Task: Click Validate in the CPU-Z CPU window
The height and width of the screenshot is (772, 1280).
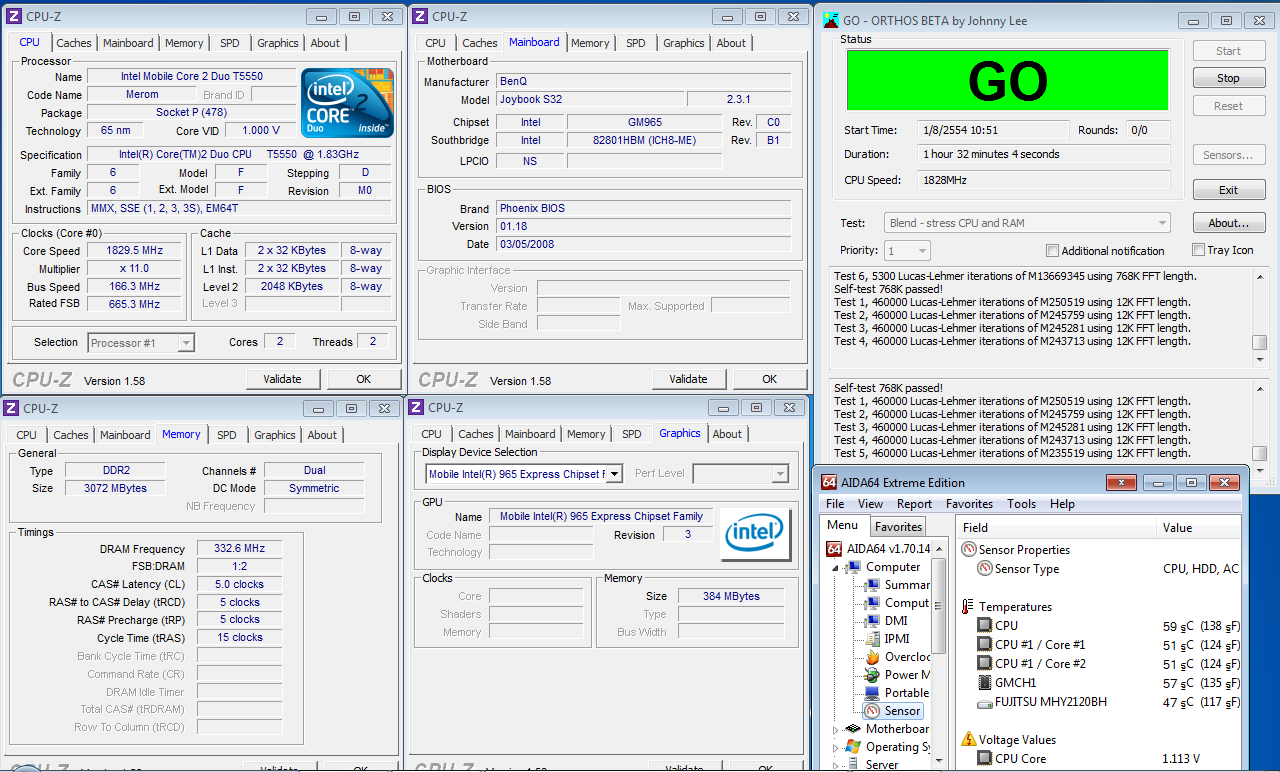Action: click(x=282, y=379)
